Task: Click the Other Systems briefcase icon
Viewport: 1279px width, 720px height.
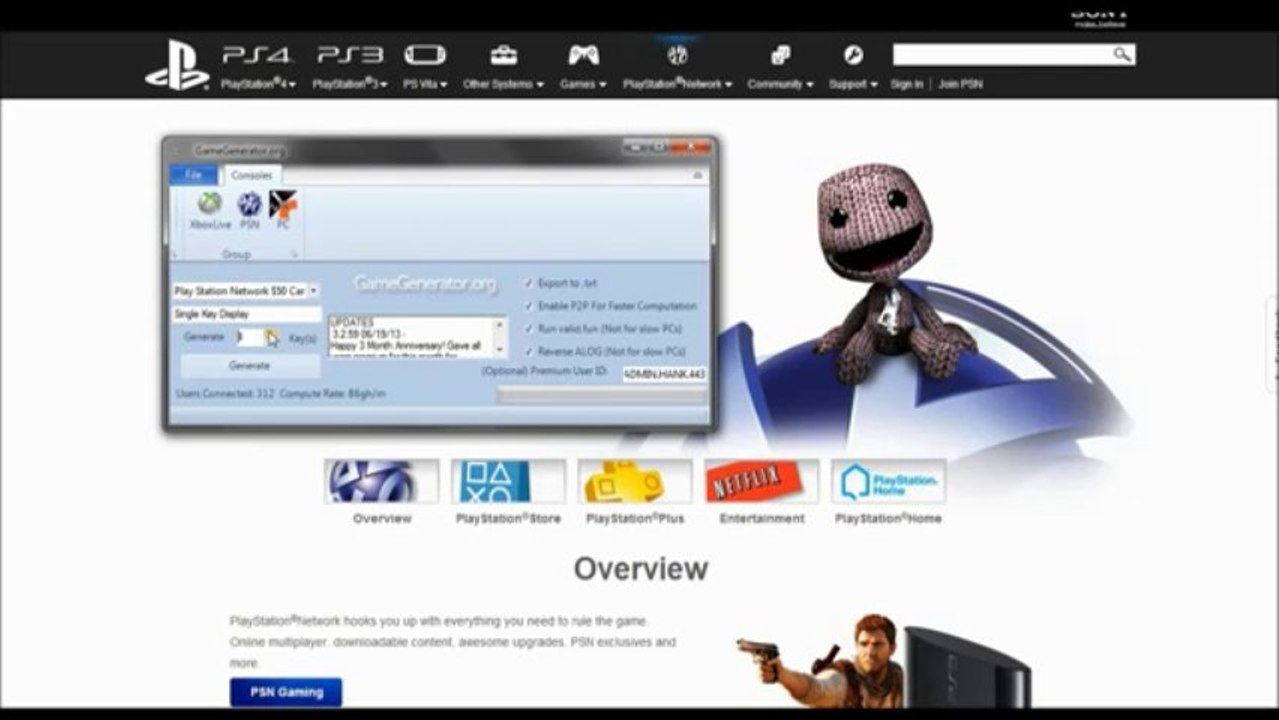Action: 503,55
